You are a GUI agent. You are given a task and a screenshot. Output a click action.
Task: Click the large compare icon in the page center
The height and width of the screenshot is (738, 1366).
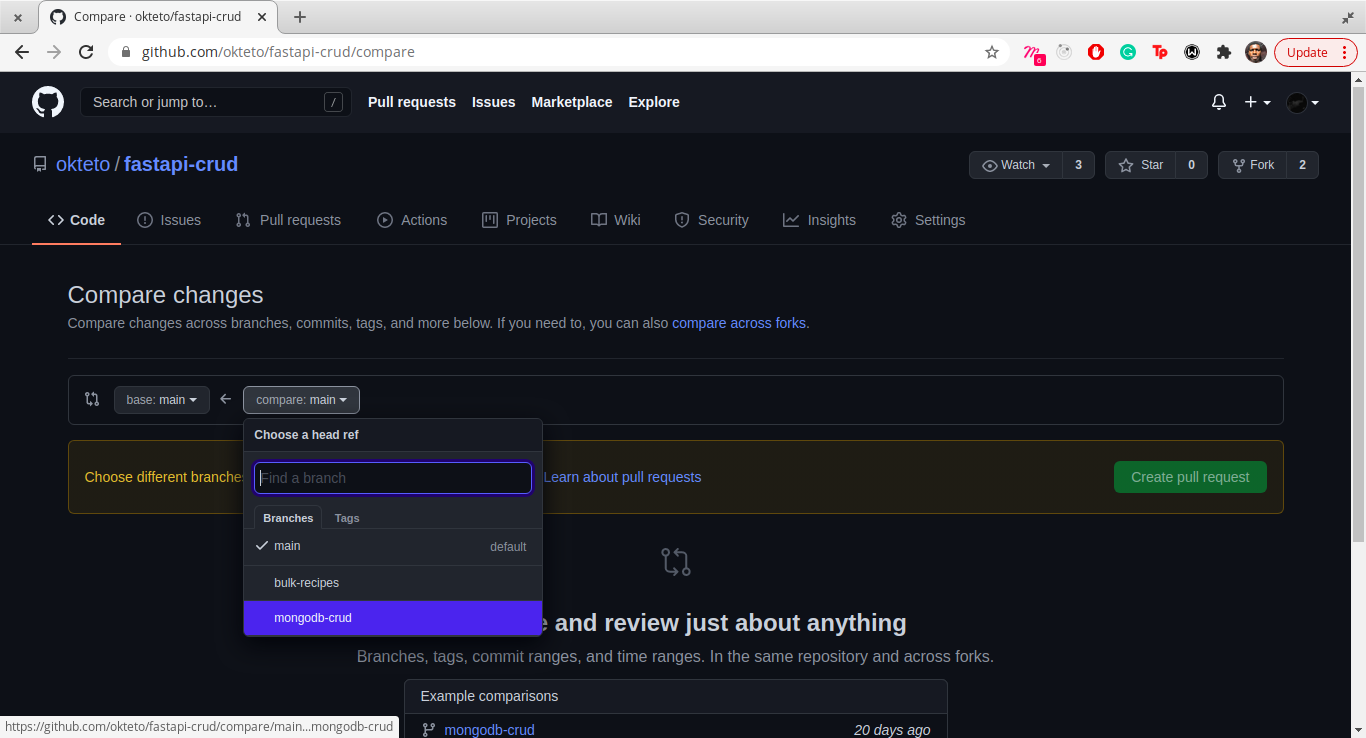coord(676,561)
